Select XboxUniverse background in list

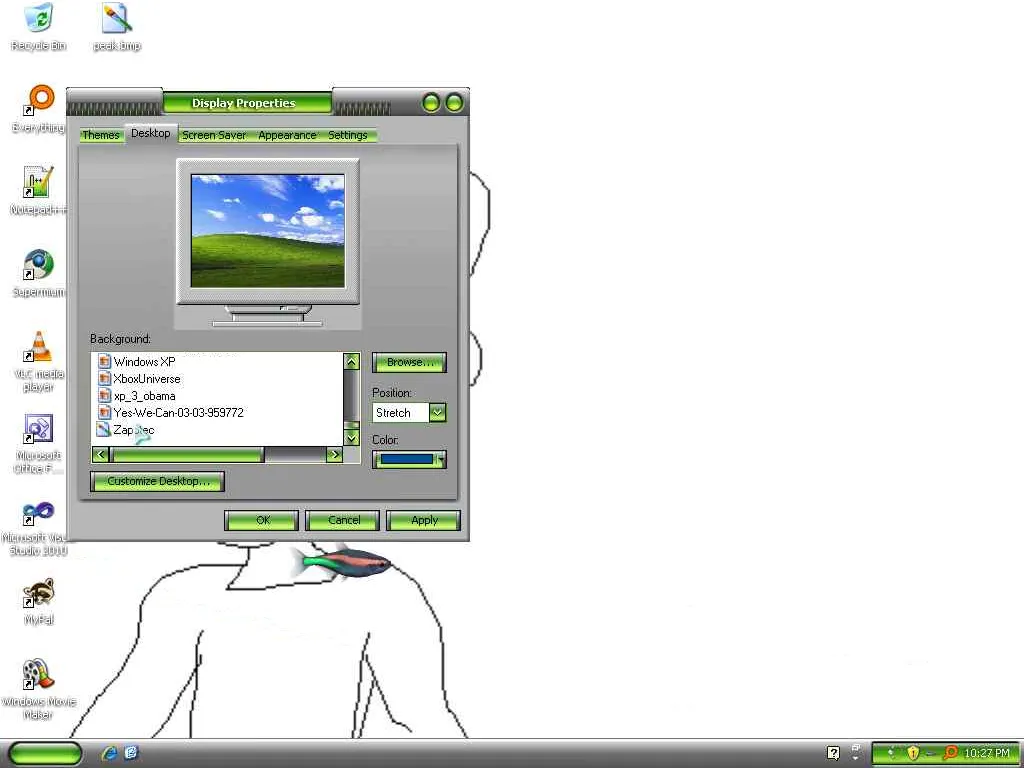tap(147, 379)
